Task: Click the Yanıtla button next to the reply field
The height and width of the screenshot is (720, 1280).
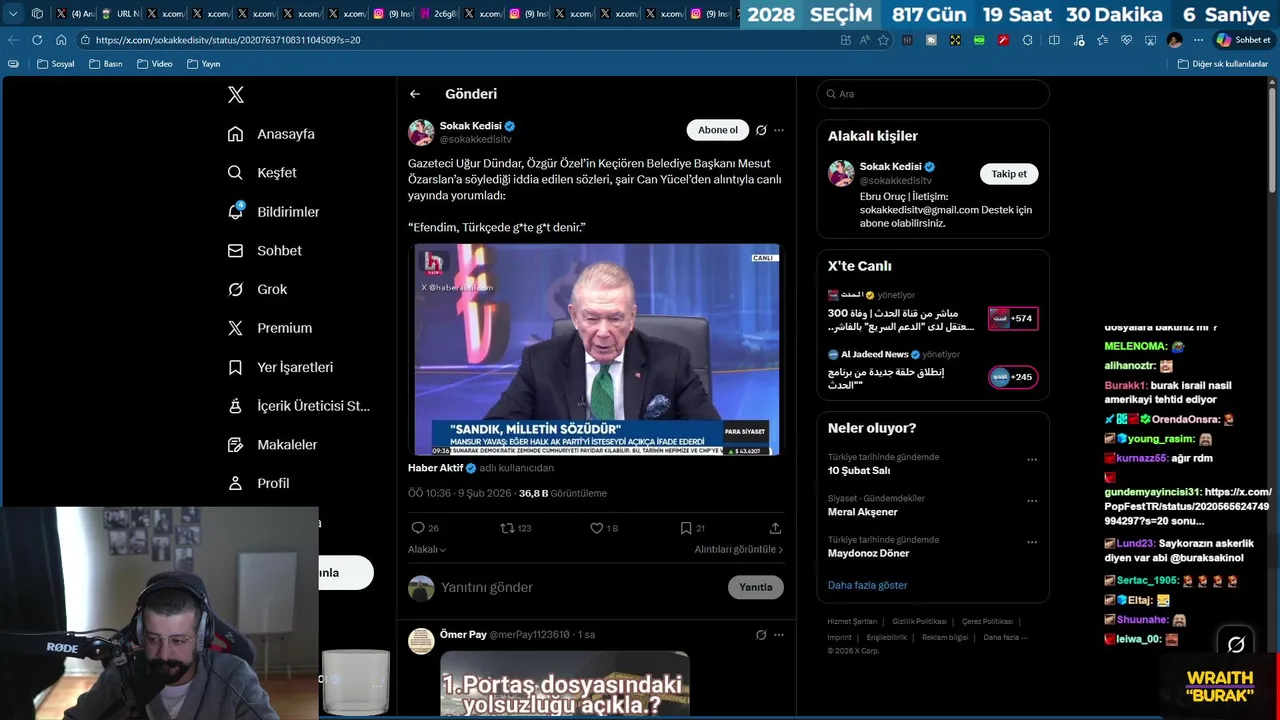Action: [x=755, y=587]
